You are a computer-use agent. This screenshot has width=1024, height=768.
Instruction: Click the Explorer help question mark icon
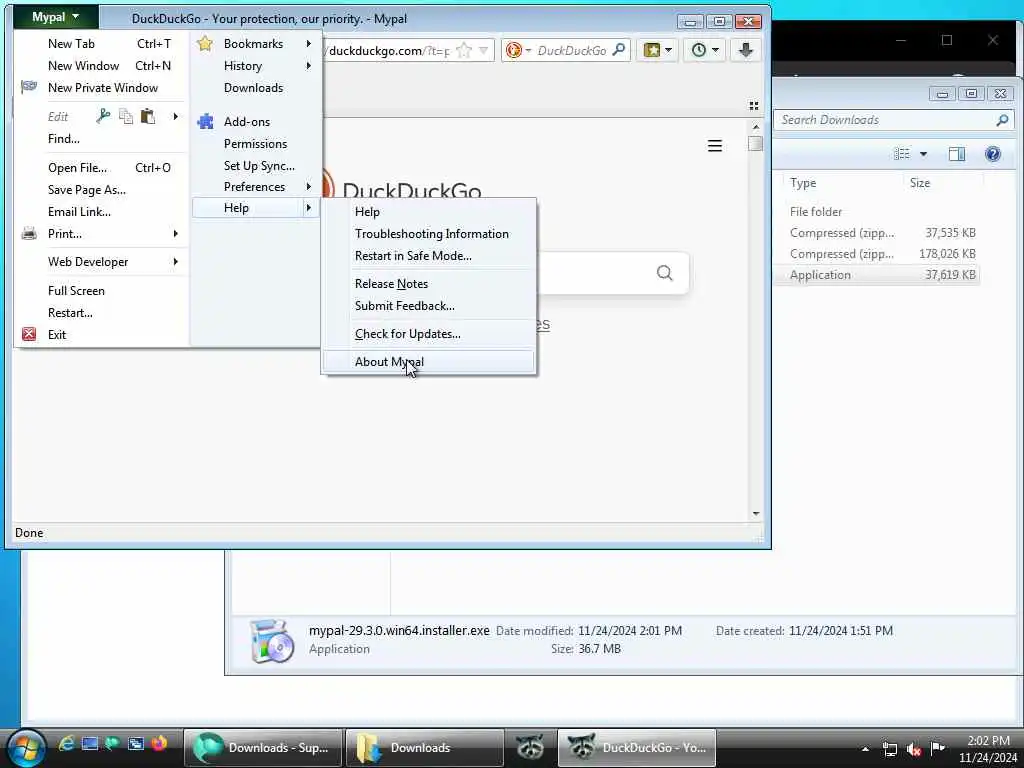(x=993, y=154)
